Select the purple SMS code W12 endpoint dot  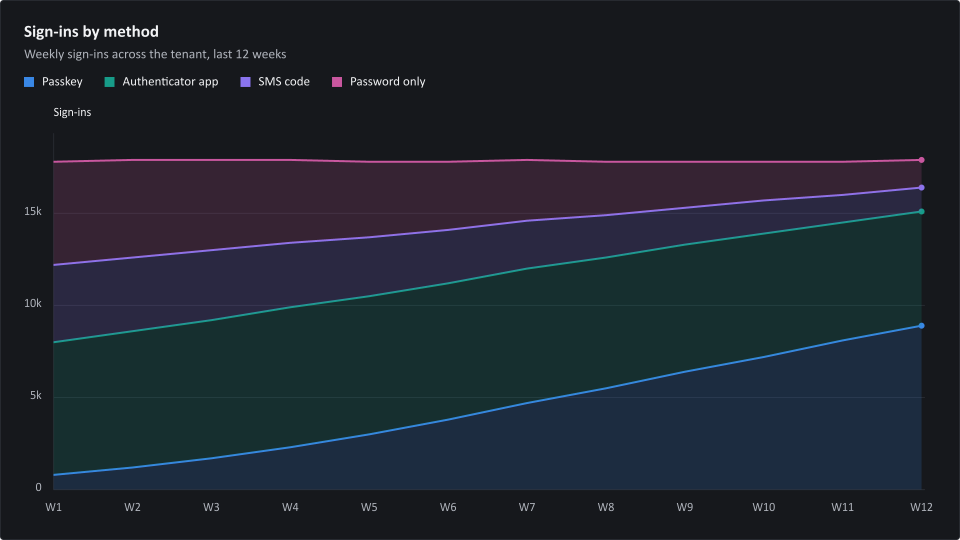click(x=921, y=188)
